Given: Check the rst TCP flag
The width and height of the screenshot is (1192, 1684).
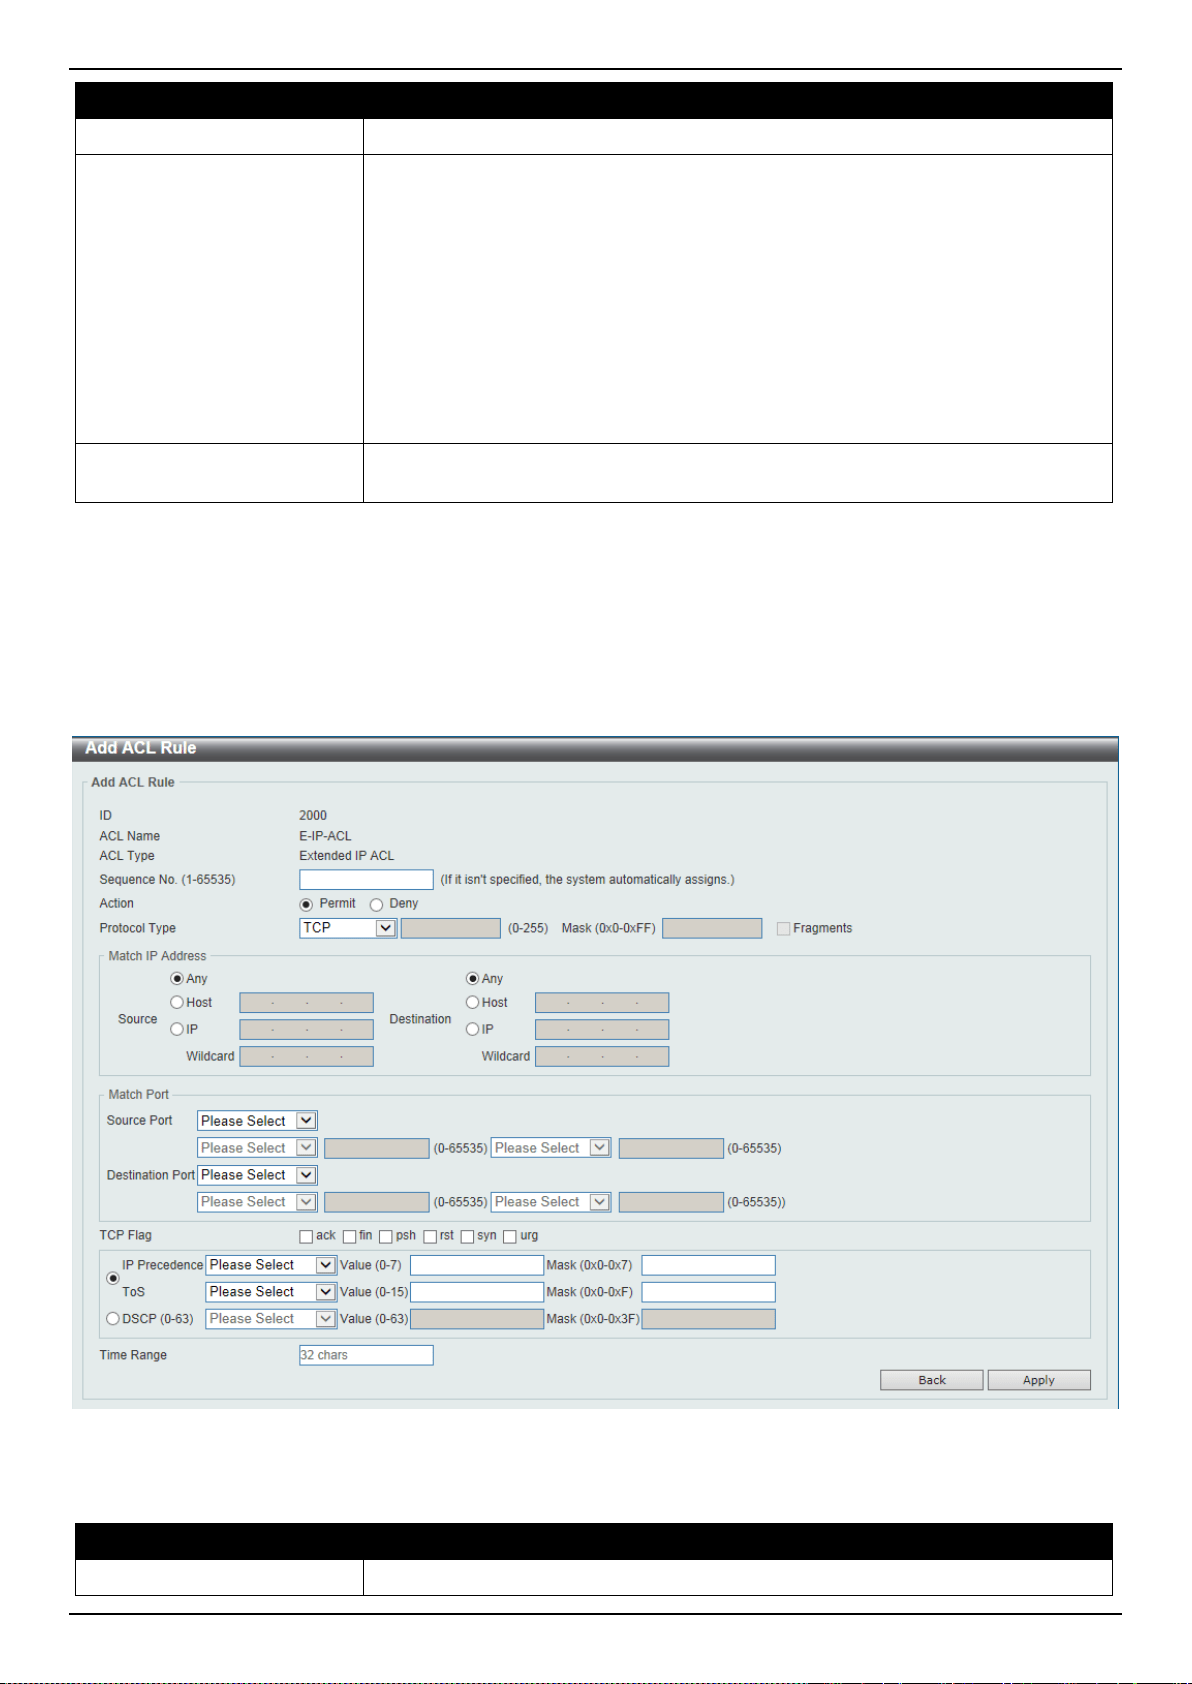Looking at the screenshot, I should coord(430,1237).
